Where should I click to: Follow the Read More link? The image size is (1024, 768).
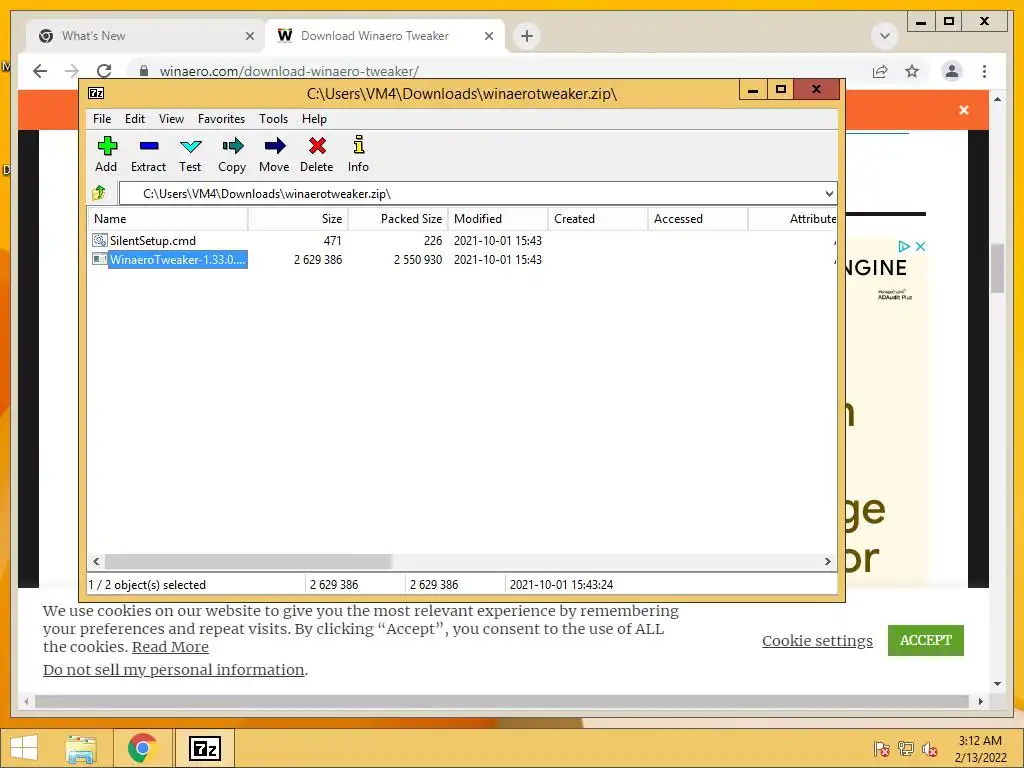point(170,647)
